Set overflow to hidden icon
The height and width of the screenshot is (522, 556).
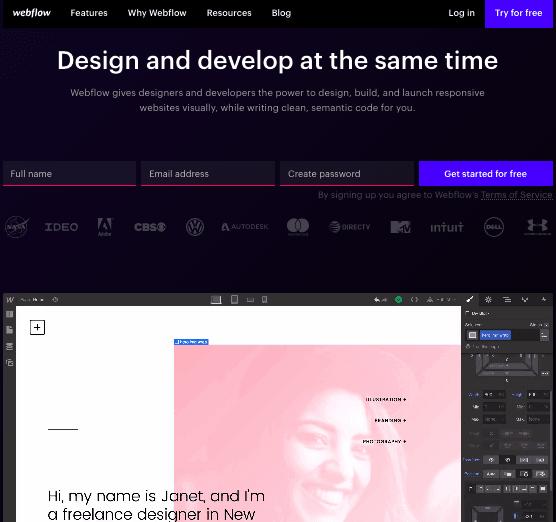(x=507, y=460)
